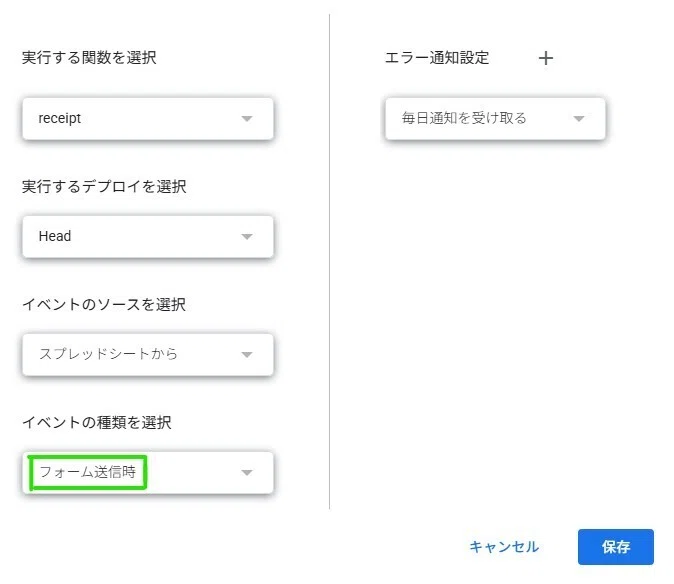Open the 毎日通知を受け取る frequency dropdown
This screenshot has width=674, height=584.
click(x=495, y=119)
